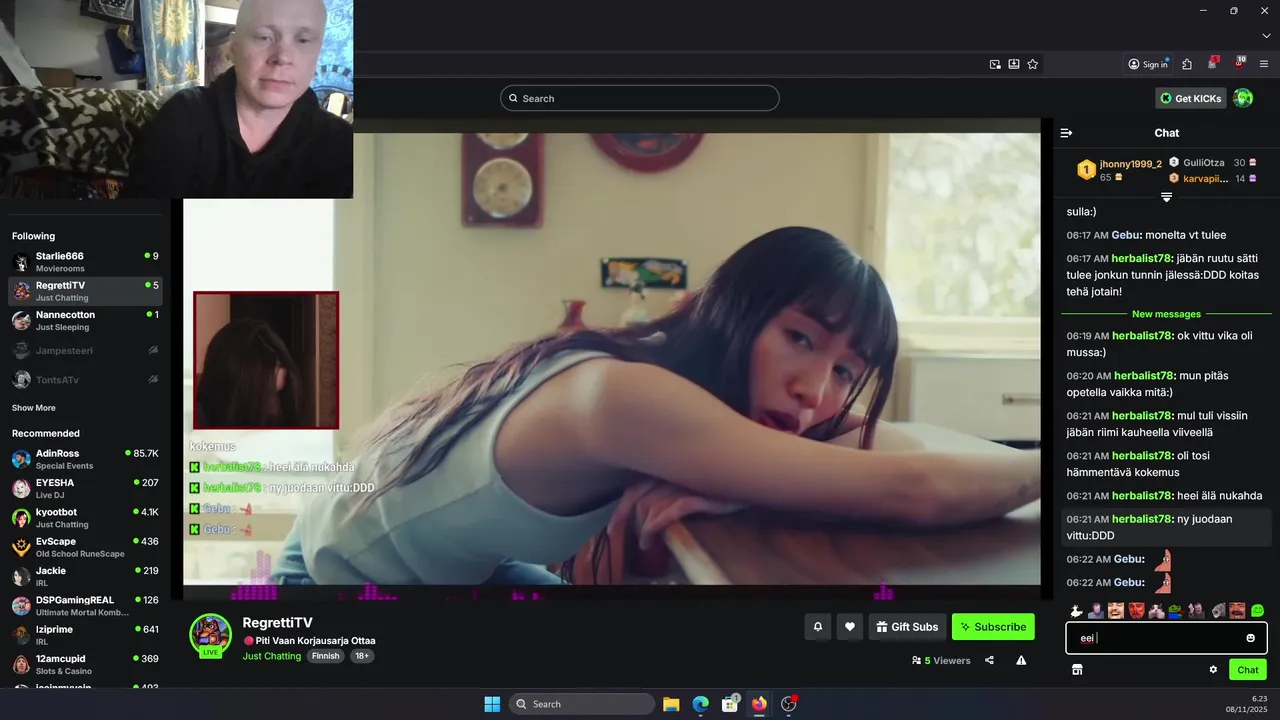The width and height of the screenshot is (1280, 720).
Task: Collapse the chat panel arrow icon
Action: [1066, 132]
